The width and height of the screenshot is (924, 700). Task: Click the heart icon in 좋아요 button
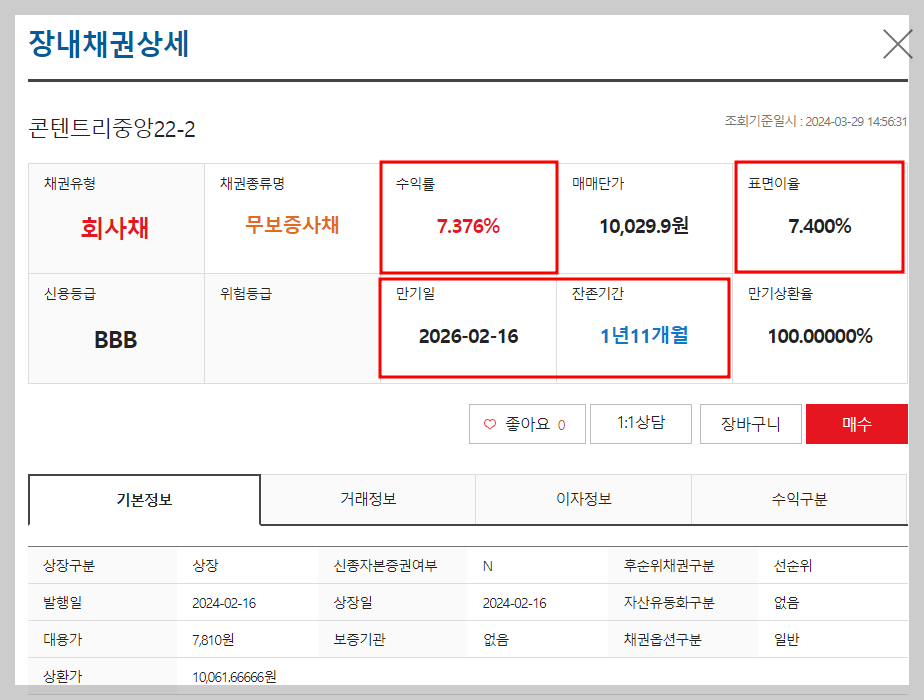coord(490,424)
